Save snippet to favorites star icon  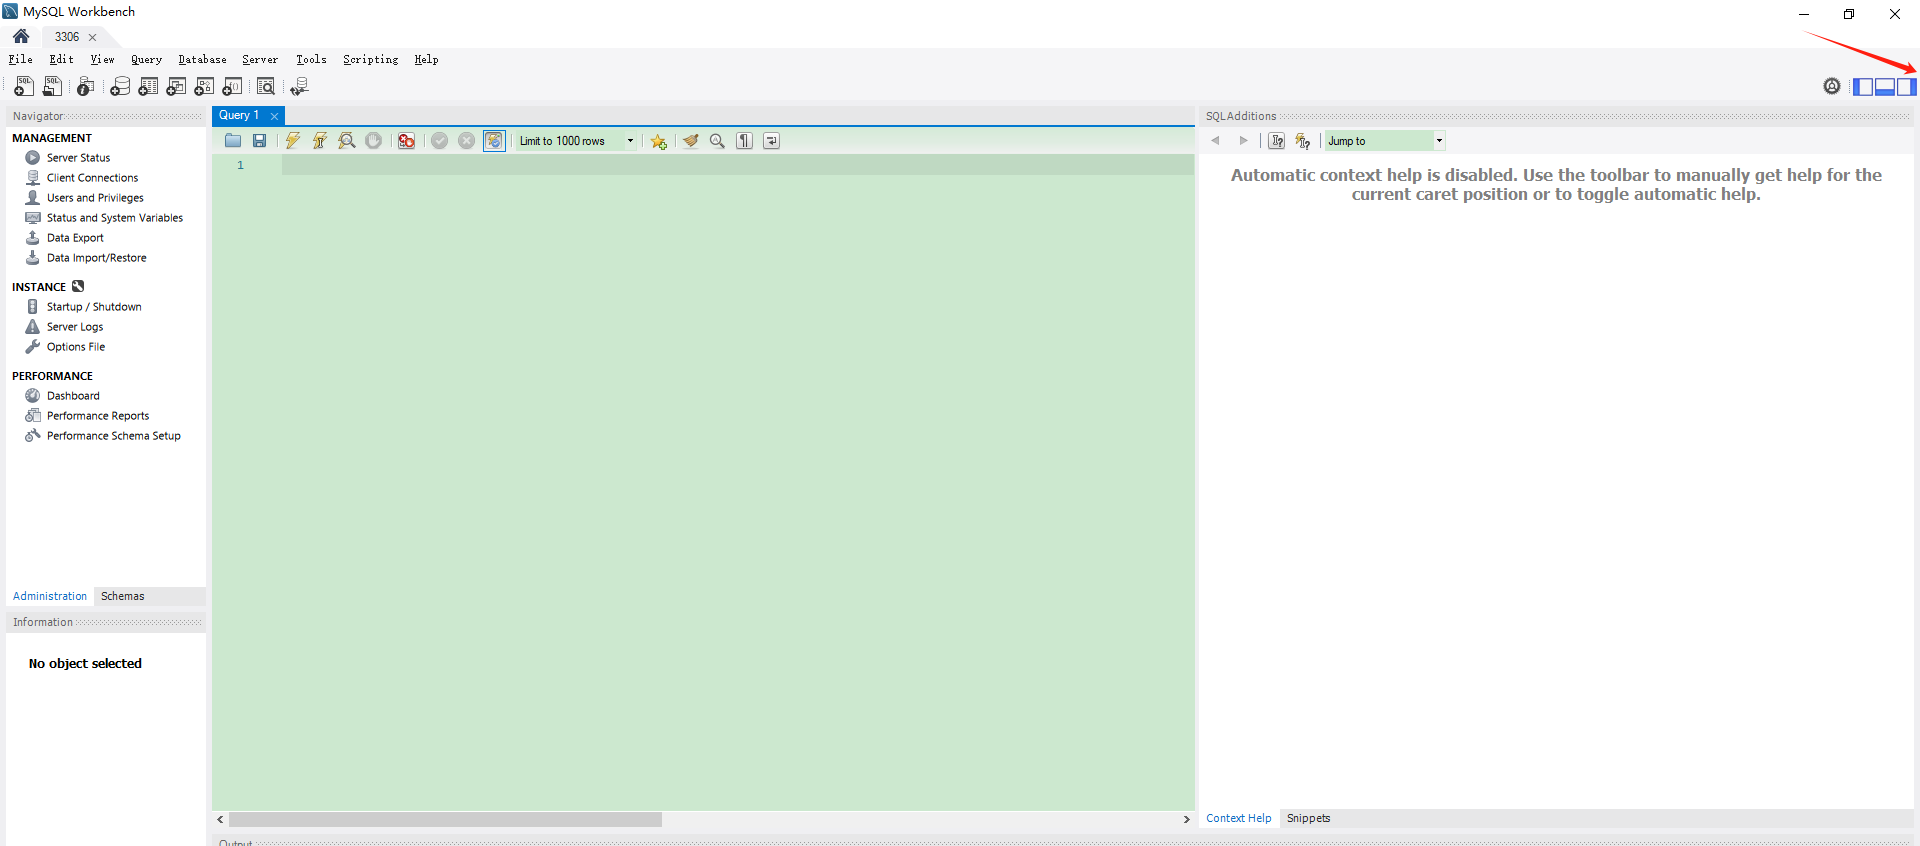coord(658,141)
